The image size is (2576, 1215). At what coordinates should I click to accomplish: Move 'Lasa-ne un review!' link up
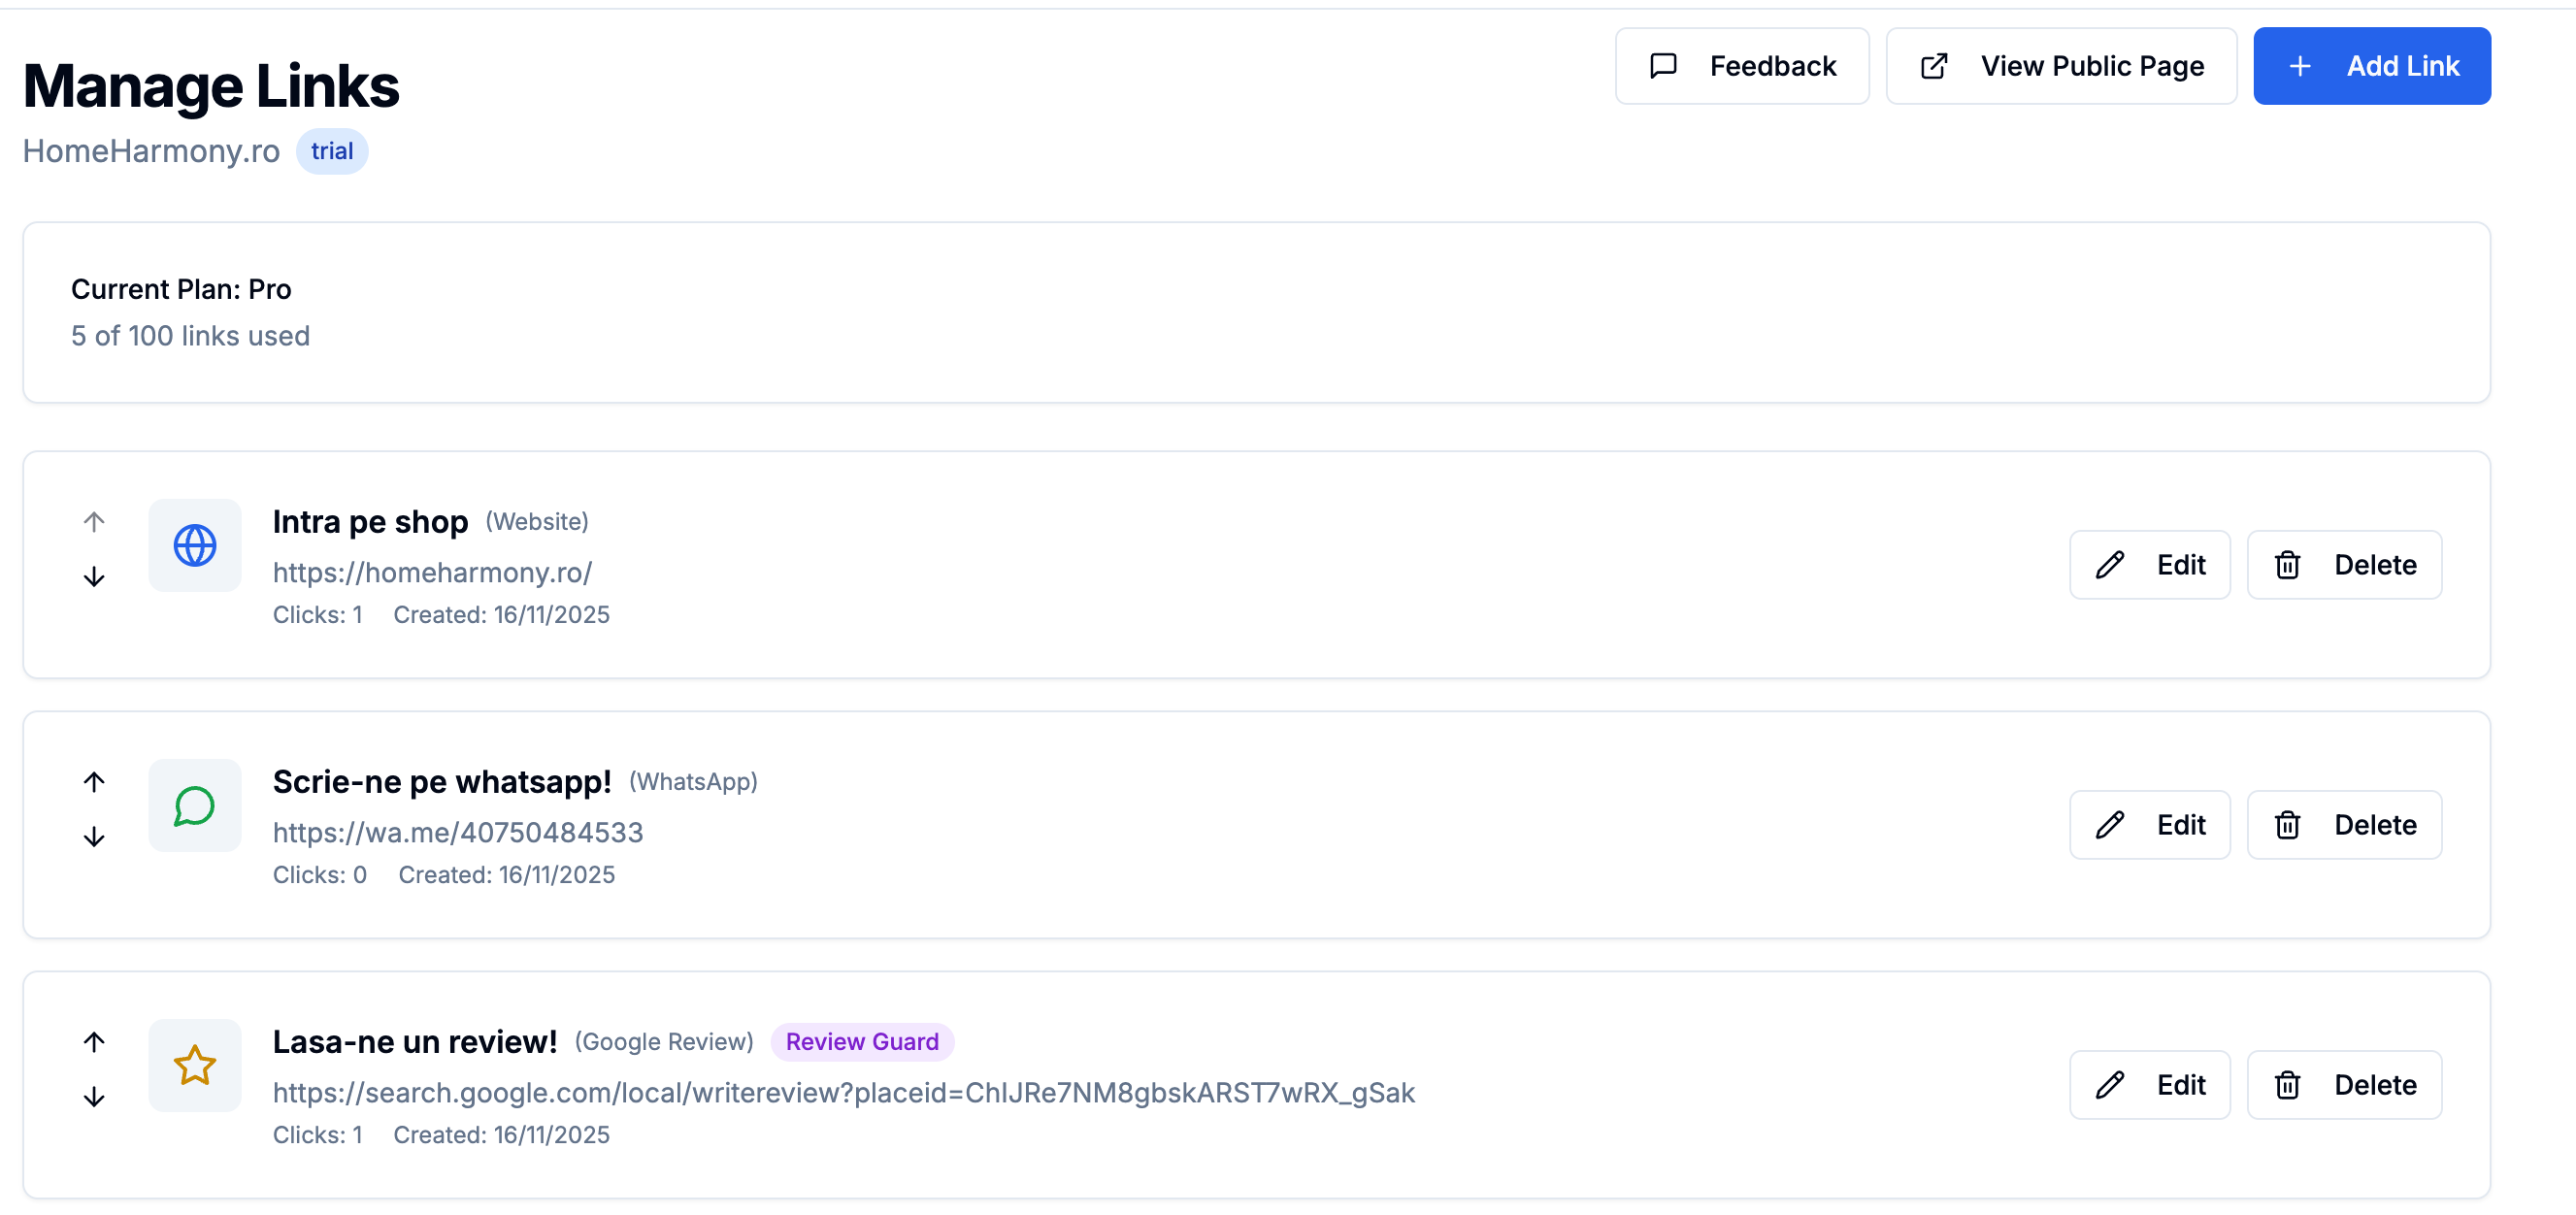tap(94, 1042)
